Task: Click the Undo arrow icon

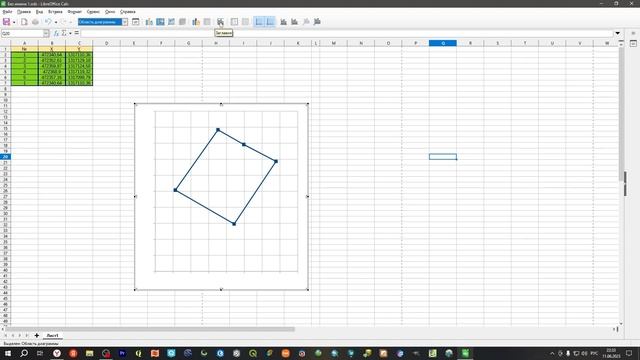Action: (48, 22)
